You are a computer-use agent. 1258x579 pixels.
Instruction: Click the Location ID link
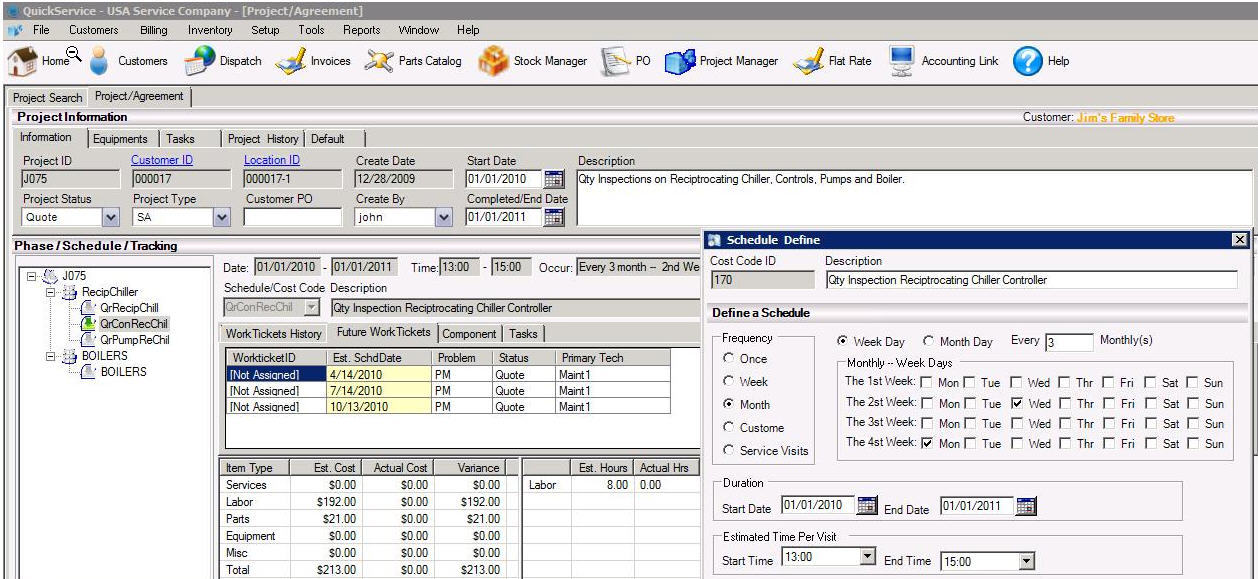tap(271, 160)
